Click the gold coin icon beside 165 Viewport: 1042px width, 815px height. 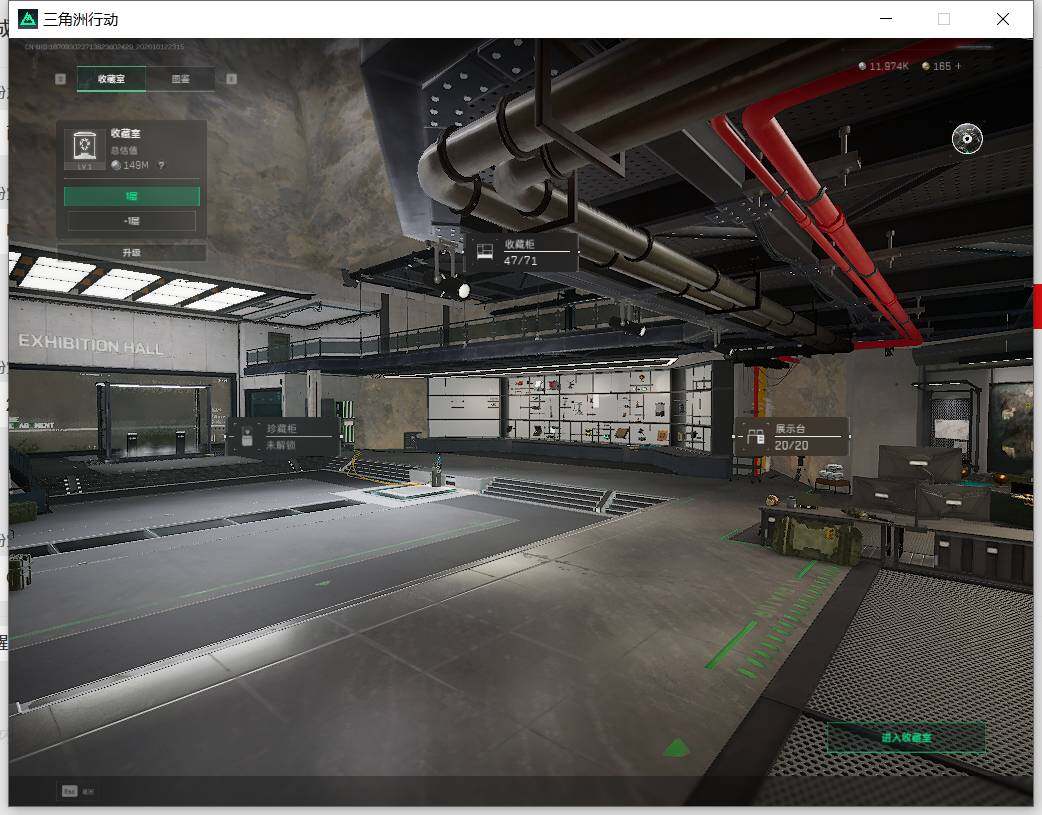tap(926, 66)
